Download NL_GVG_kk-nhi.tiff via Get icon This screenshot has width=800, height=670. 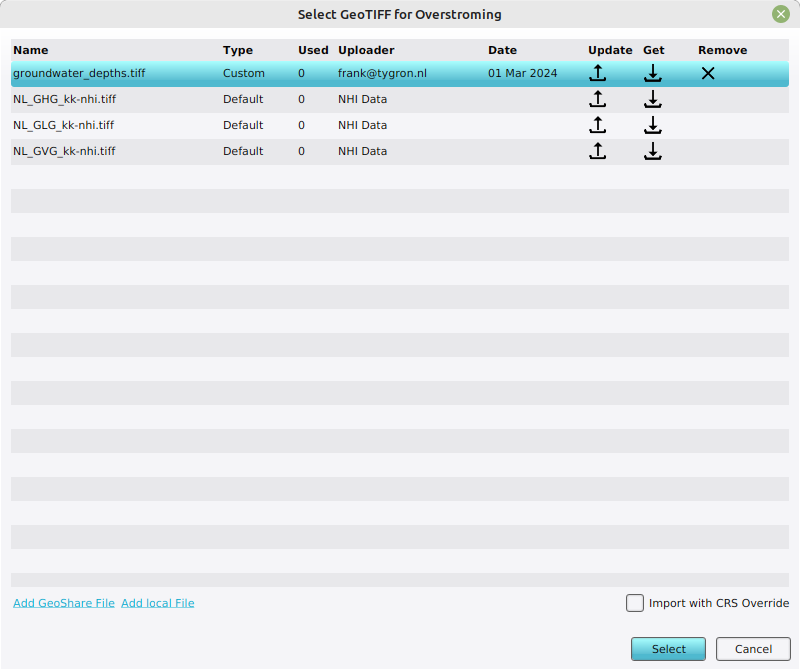tap(653, 151)
